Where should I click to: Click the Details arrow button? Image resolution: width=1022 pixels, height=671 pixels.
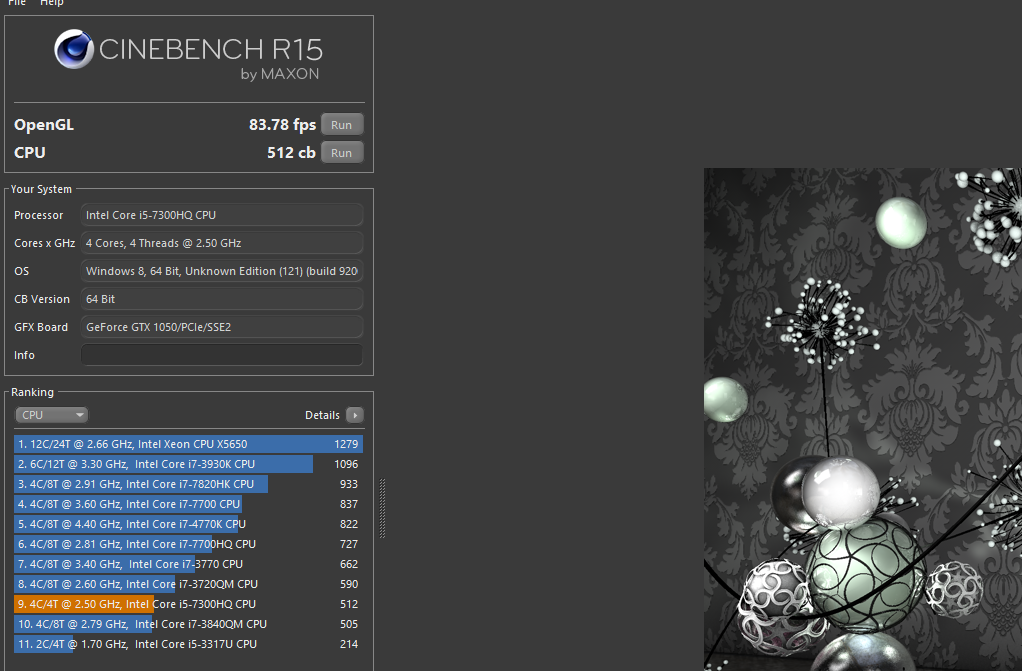(x=355, y=415)
